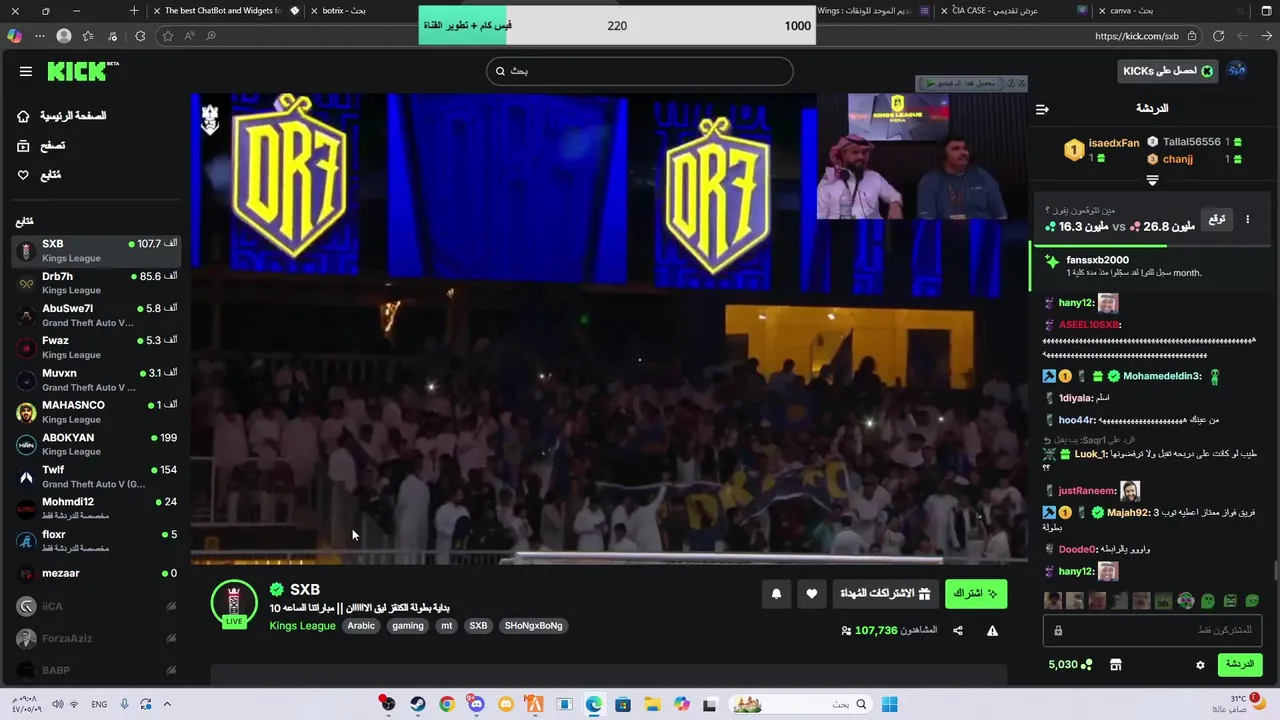The width and height of the screenshot is (1280, 720).
Task: Collapse the chat panel with arrow icon
Action: point(1042,109)
